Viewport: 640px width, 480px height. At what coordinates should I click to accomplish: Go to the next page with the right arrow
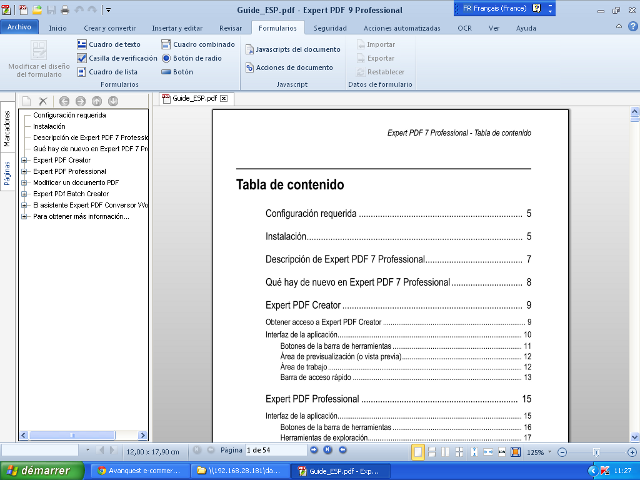(313, 450)
